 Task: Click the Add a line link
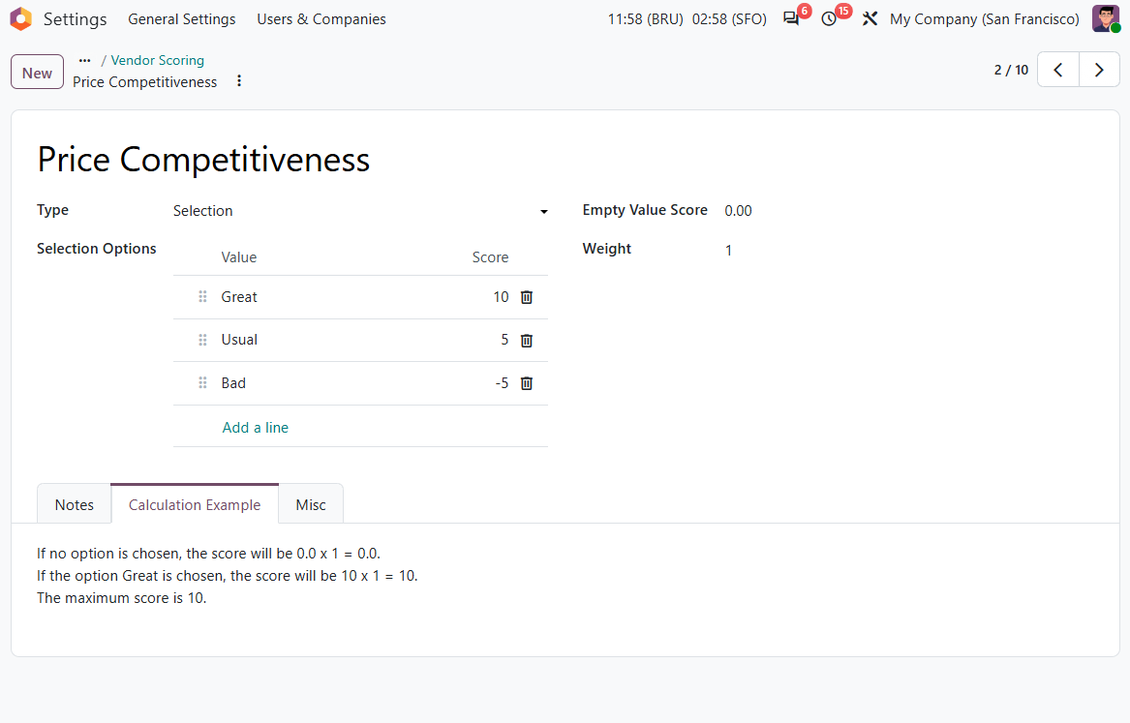pyautogui.click(x=255, y=427)
